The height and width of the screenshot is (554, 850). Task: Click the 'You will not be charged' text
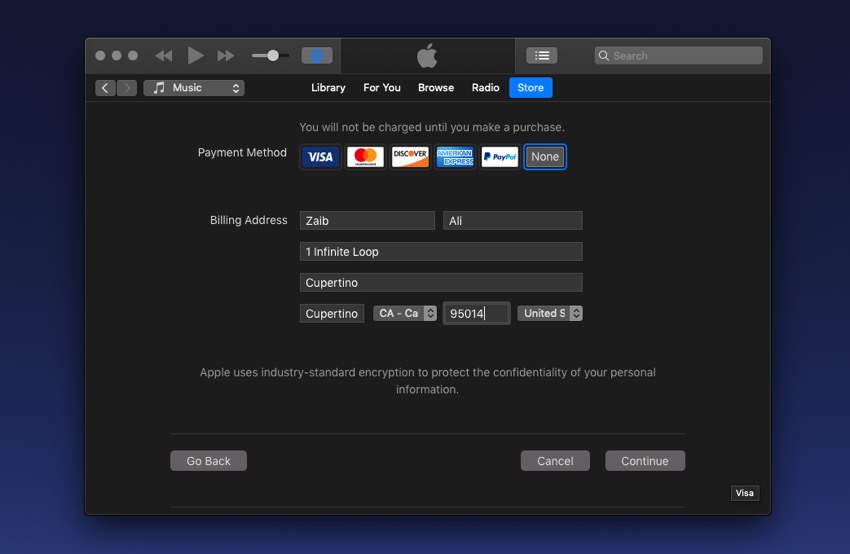click(432, 127)
